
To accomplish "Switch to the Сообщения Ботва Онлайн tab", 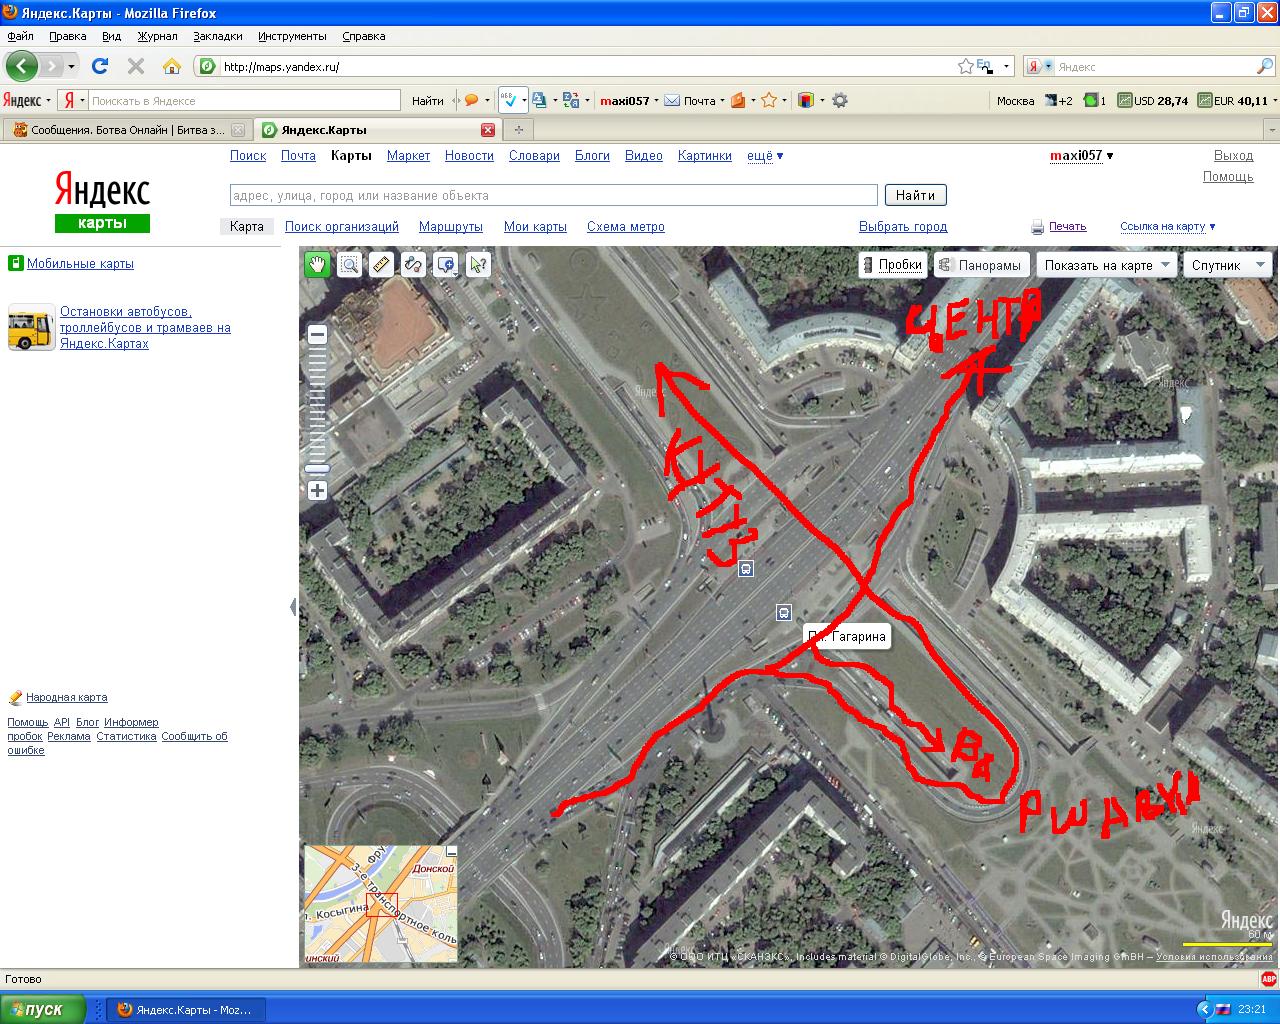I will (x=126, y=130).
